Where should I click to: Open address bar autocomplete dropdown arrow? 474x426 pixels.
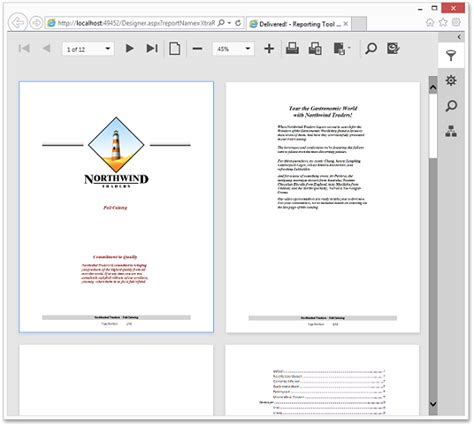(229, 23)
